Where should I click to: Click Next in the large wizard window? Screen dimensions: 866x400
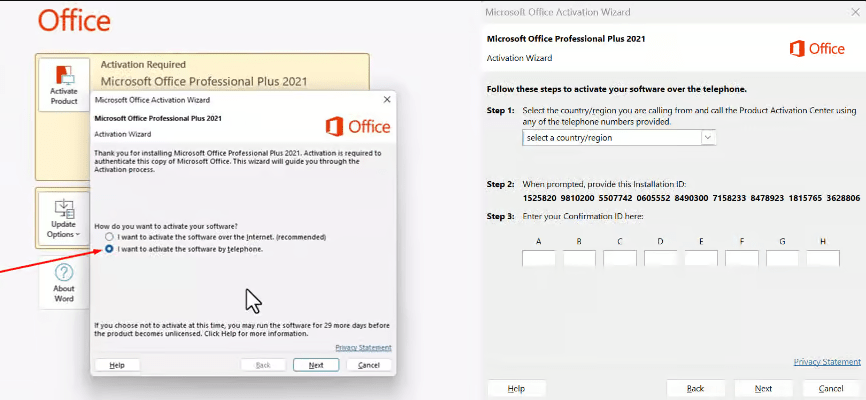coord(763,388)
